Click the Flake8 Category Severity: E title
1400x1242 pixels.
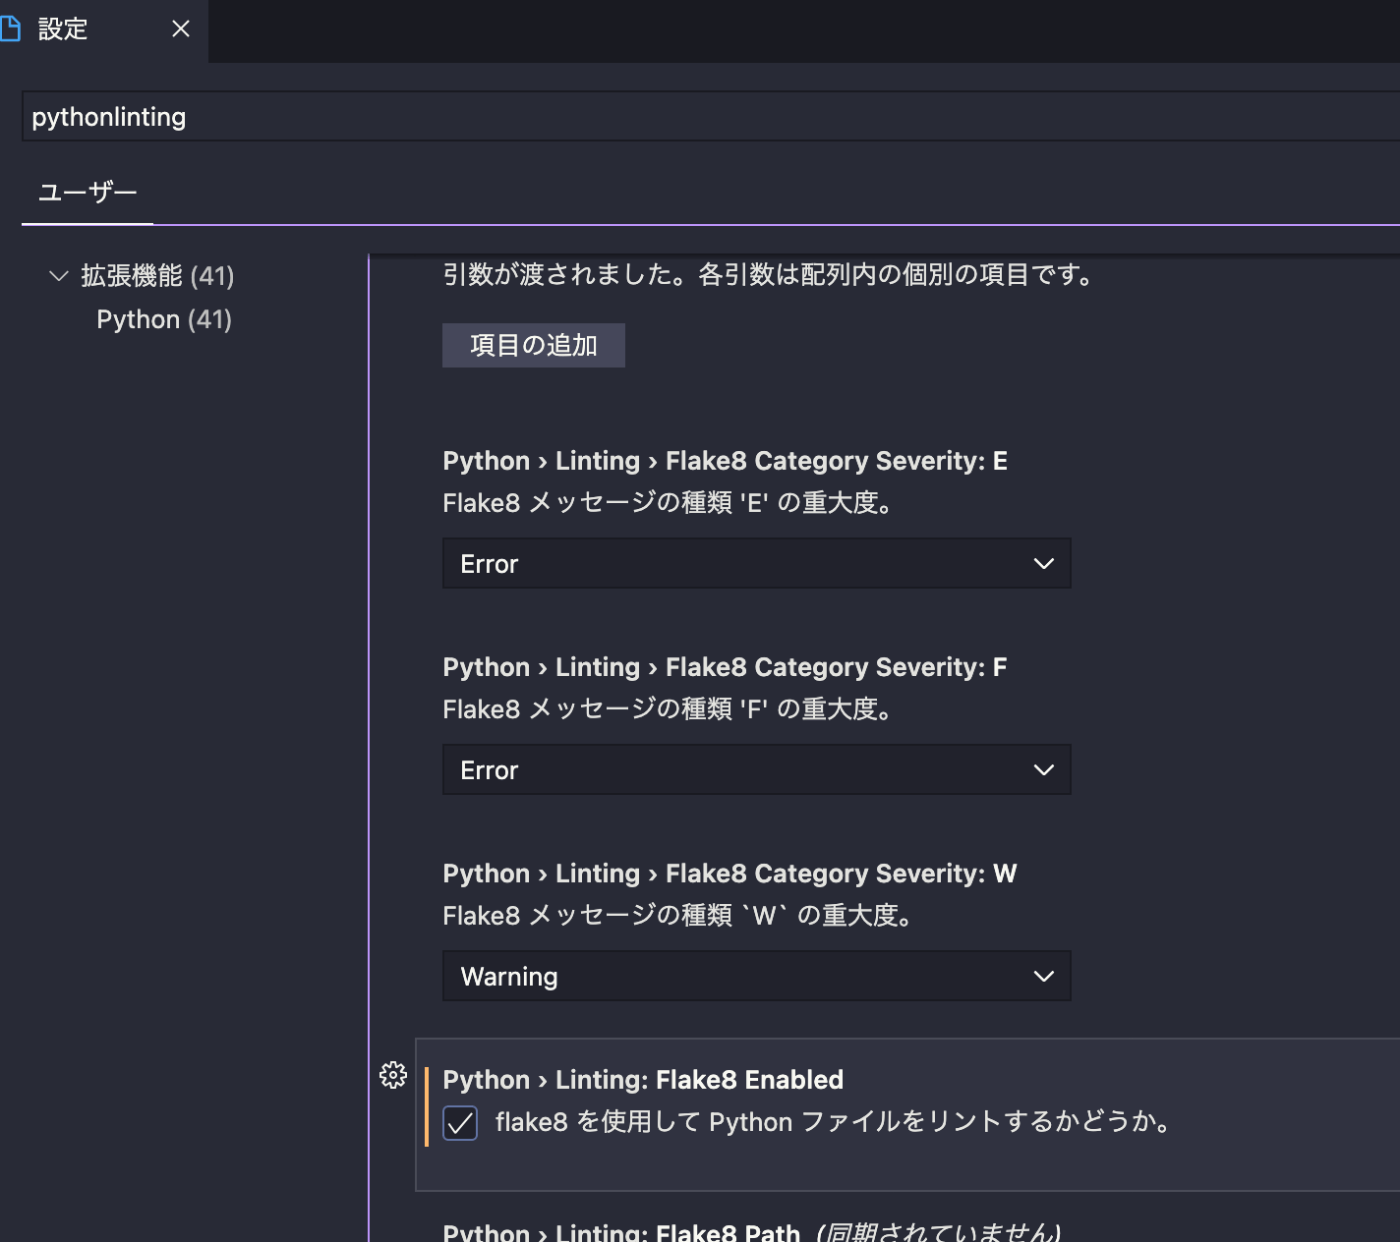pos(725,461)
